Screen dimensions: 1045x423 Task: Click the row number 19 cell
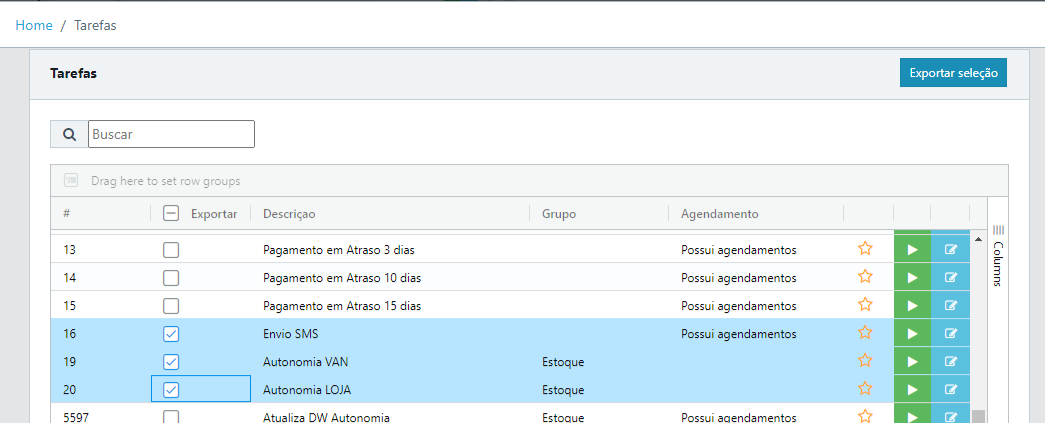101,362
